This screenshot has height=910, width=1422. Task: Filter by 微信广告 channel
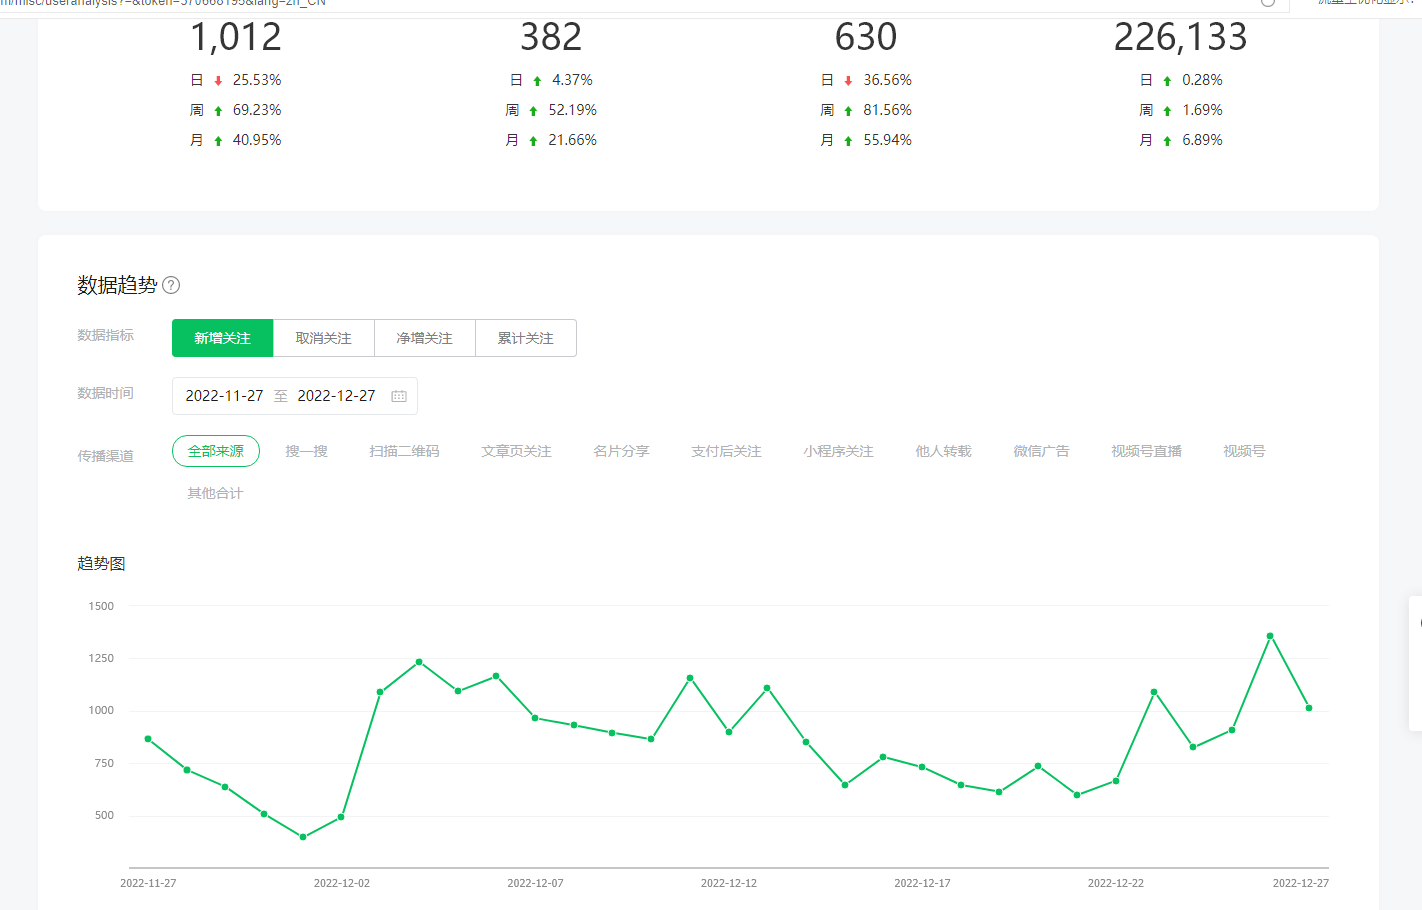1041,451
